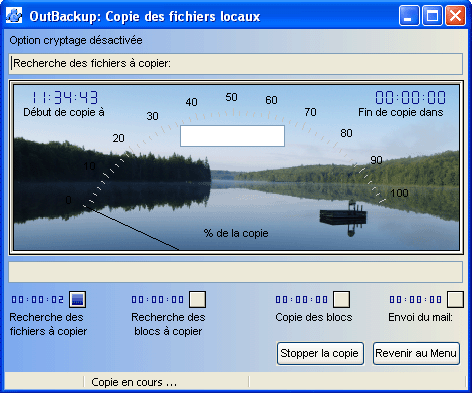
Task: Click status box above 'Recherche des blocs à copier'
Action: [x=197, y=299]
